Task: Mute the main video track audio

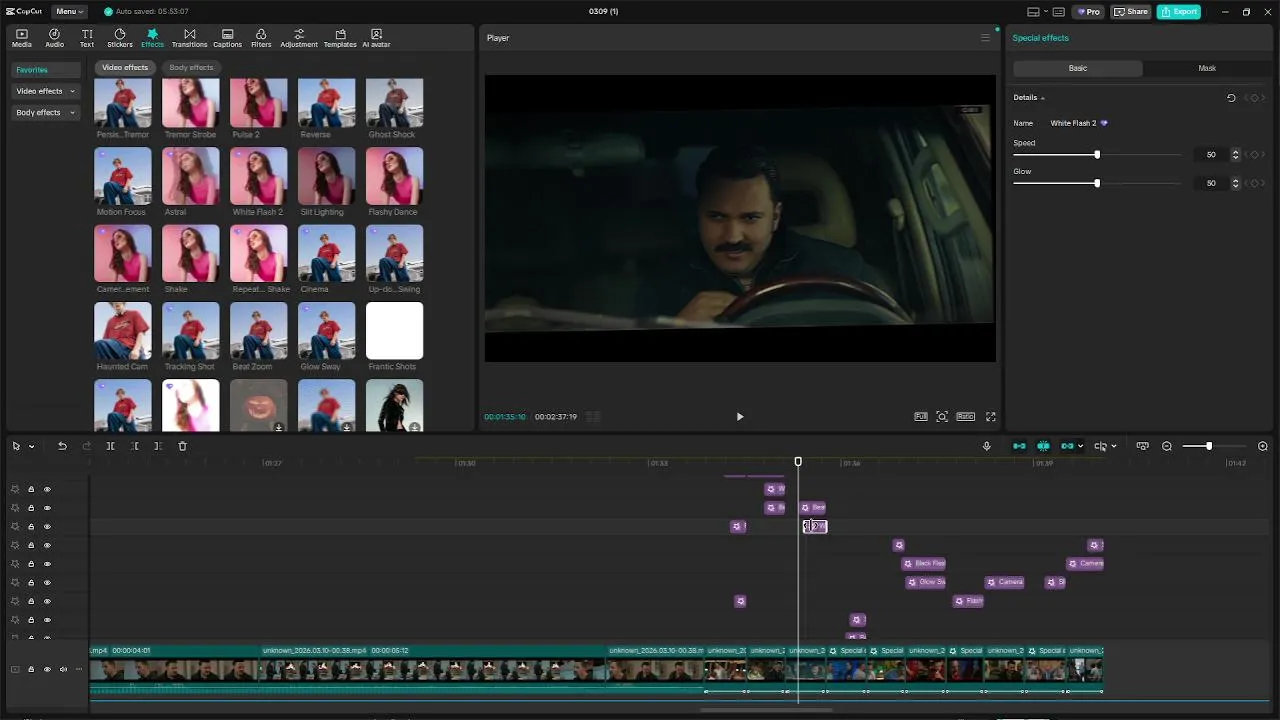Action: click(x=63, y=670)
